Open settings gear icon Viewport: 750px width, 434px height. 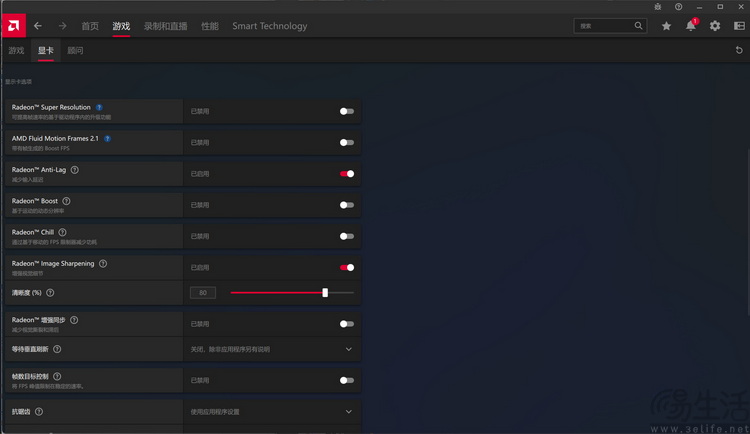point(715,26)
